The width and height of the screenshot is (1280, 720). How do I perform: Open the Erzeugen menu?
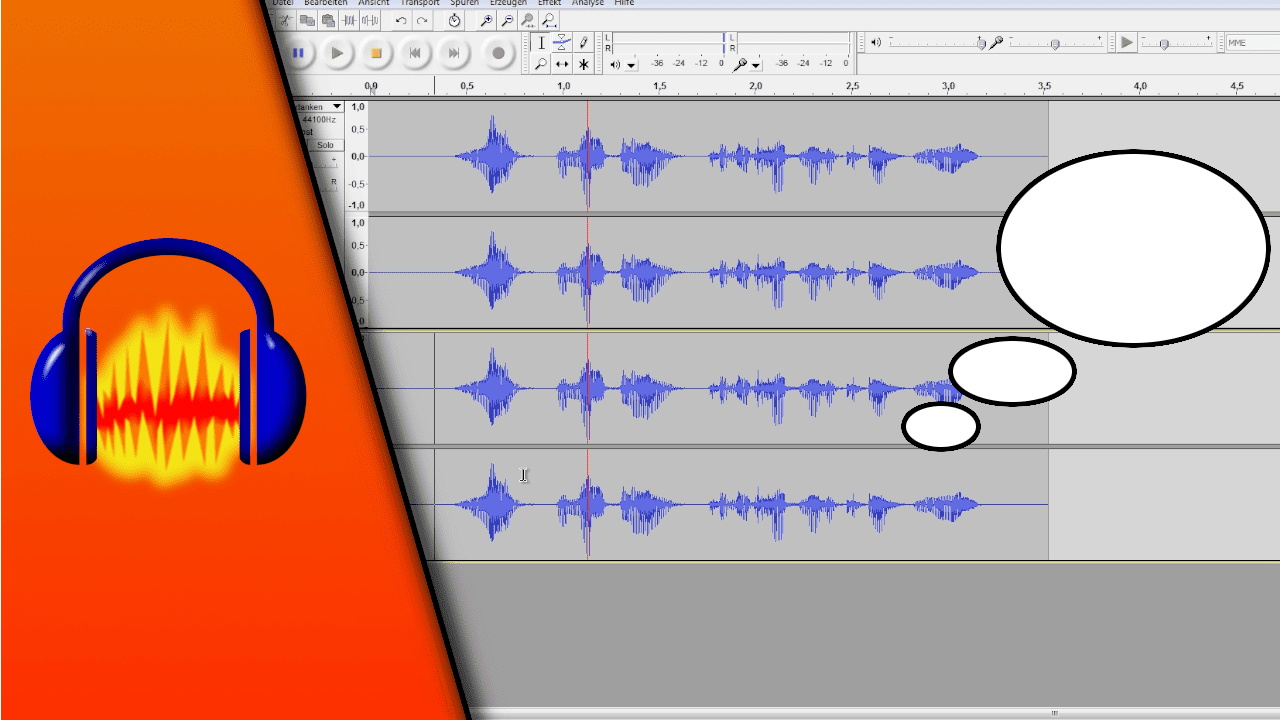point(508,3)
